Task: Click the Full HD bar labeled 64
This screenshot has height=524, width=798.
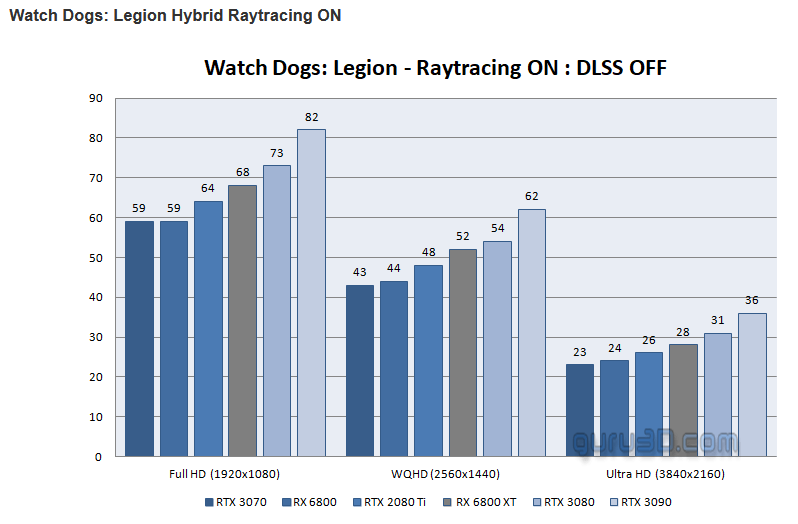Action: pyautogui.click(x=208, y=329)
